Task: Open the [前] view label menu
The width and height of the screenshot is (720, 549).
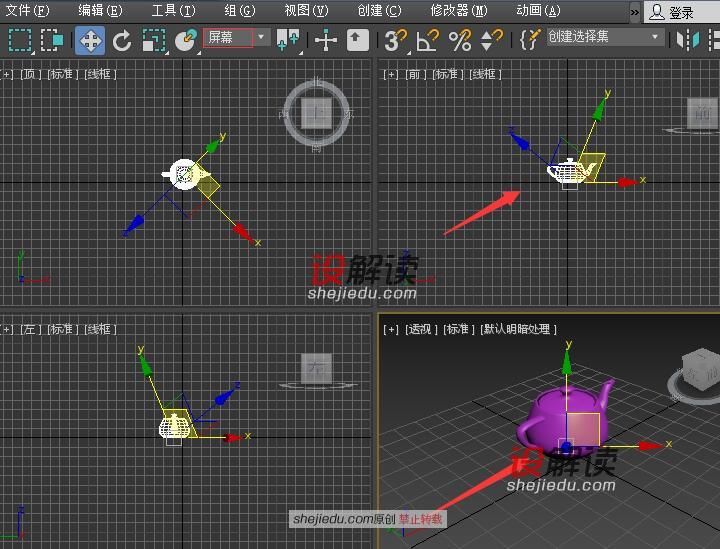Action: pyautogui.click(x=416, y=74)
